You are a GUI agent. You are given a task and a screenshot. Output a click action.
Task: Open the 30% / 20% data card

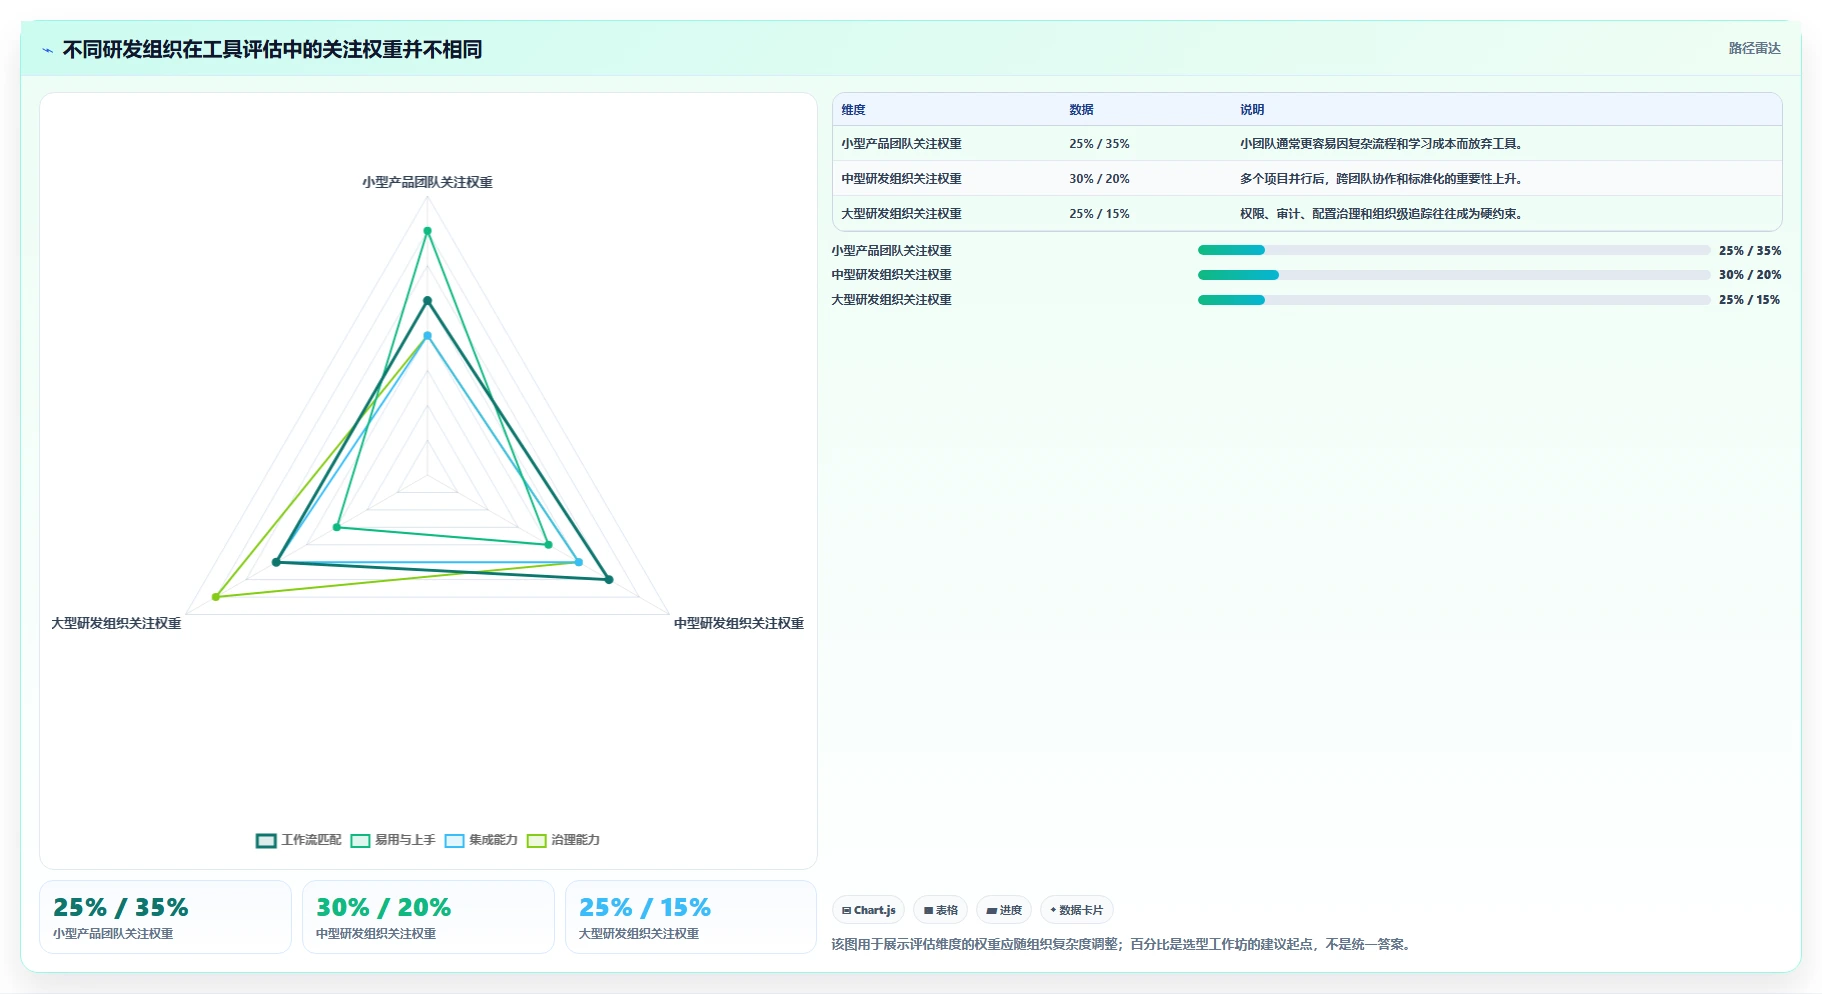pos(428,917)
